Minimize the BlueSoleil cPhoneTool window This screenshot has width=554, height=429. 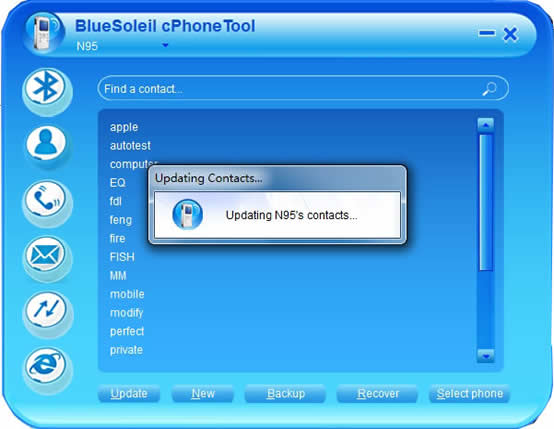[x=487, y=33]
